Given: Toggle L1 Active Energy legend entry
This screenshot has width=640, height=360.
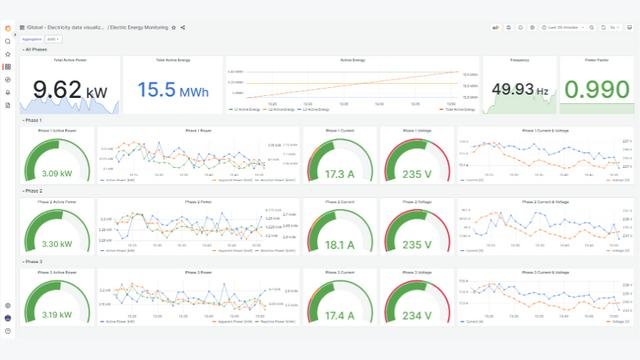Looking at the screenshot, I should tap(244, 109).
